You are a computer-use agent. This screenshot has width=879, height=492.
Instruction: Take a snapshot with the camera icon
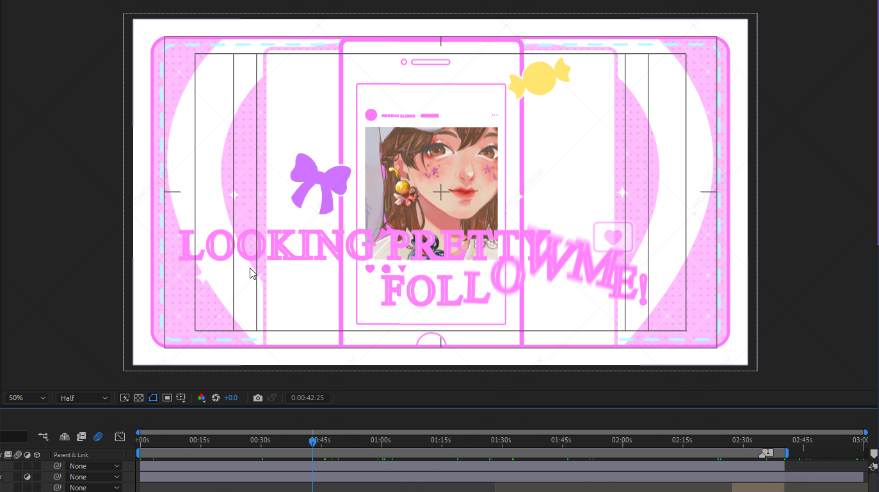click(258, 398)
